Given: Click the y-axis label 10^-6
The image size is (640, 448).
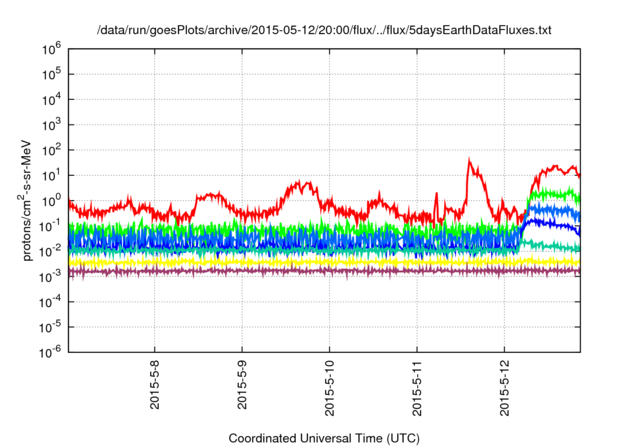Looking at the screenshot, I should [50, 352].
